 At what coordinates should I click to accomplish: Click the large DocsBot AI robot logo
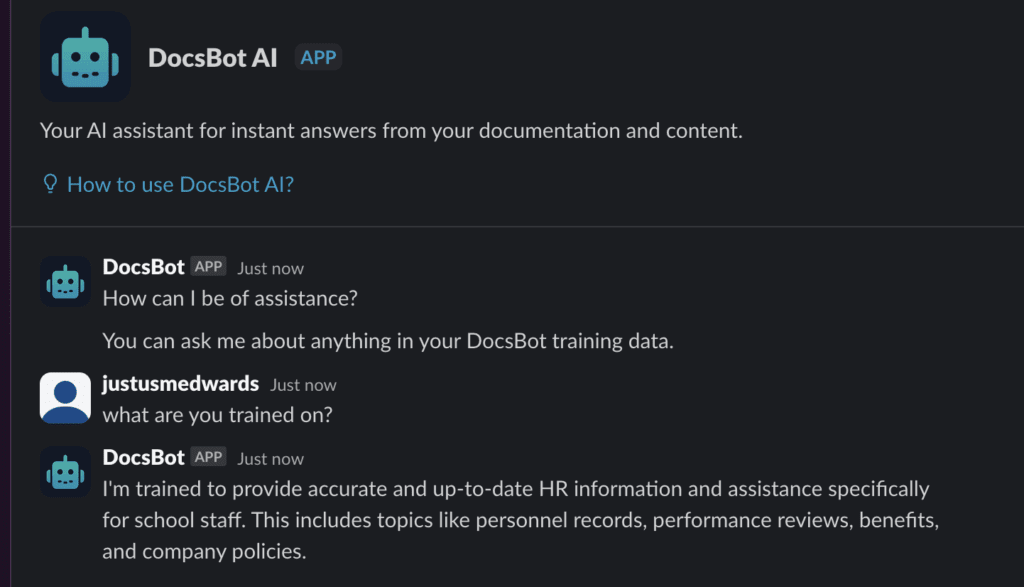(x=85, y=57)
